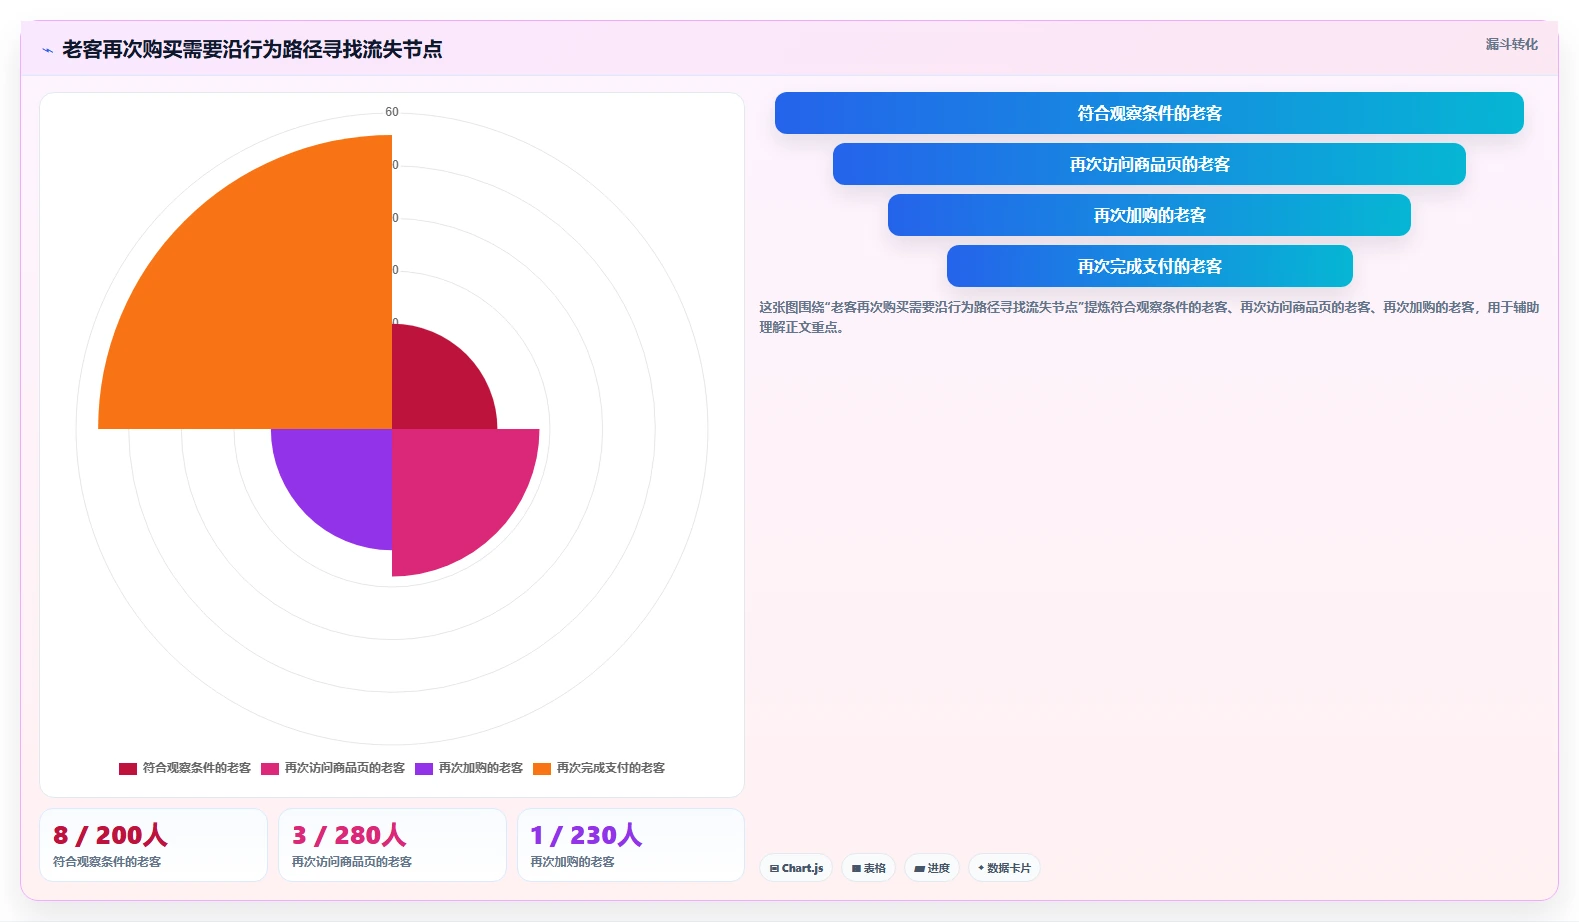1579x922 pixels.
Task: Open the 8 / 200人 data card
Action: pyautogui.click(x=153, y=845)
